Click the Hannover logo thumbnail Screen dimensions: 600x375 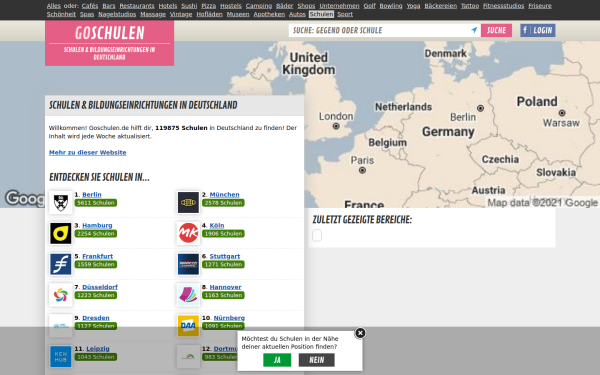tap(188, 295)
